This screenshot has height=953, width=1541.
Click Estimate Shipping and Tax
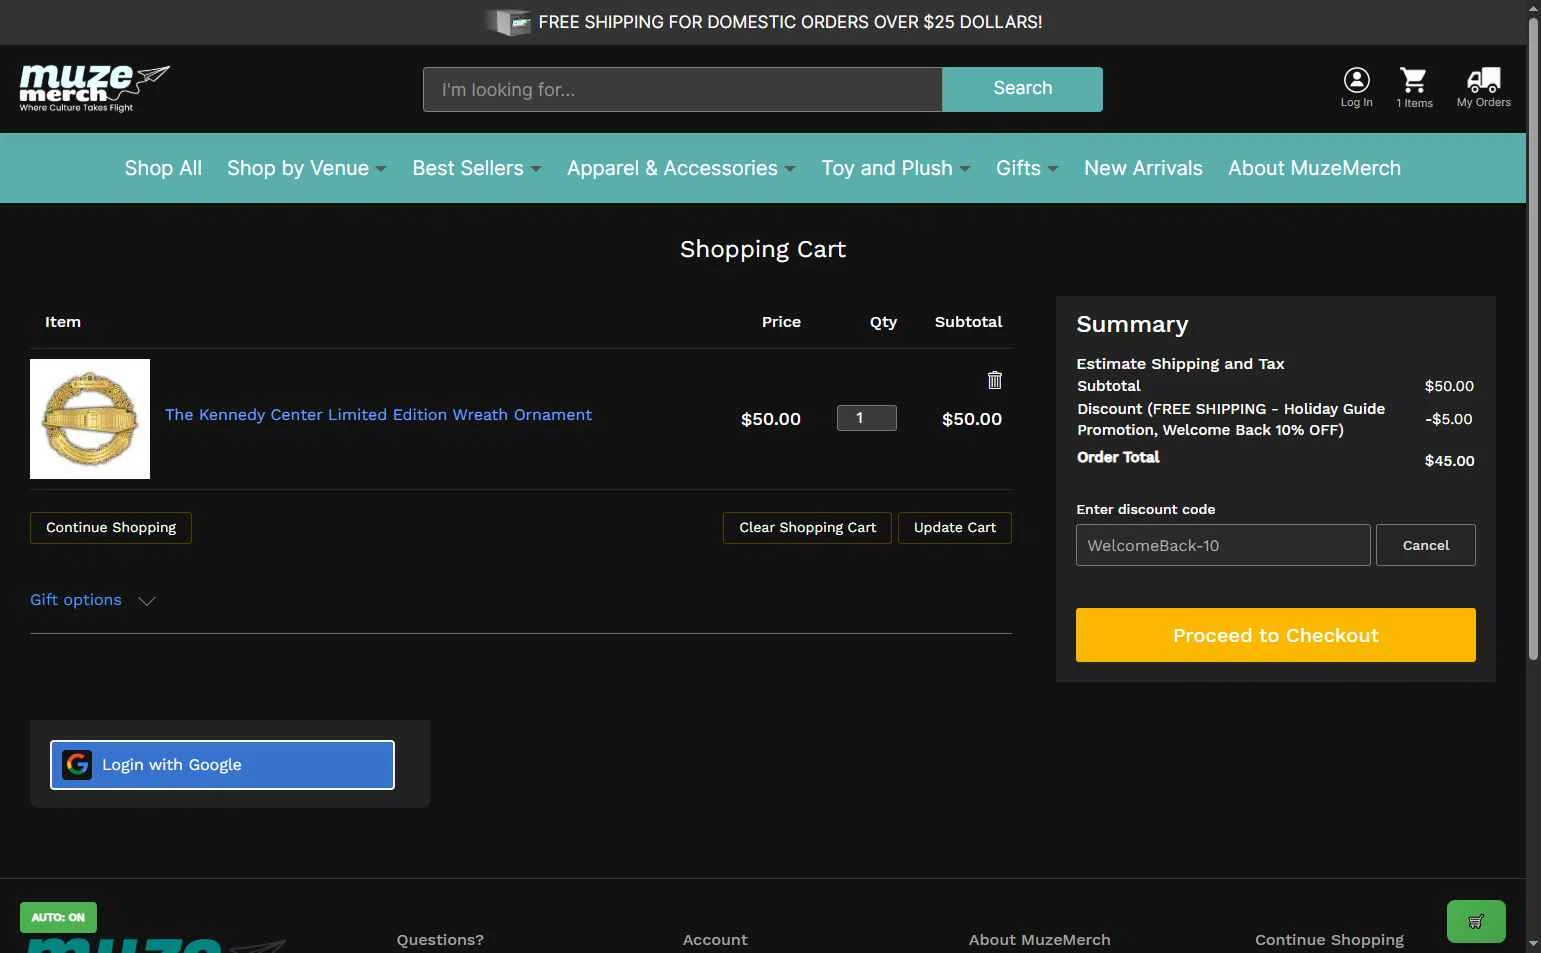(1180, 364)
